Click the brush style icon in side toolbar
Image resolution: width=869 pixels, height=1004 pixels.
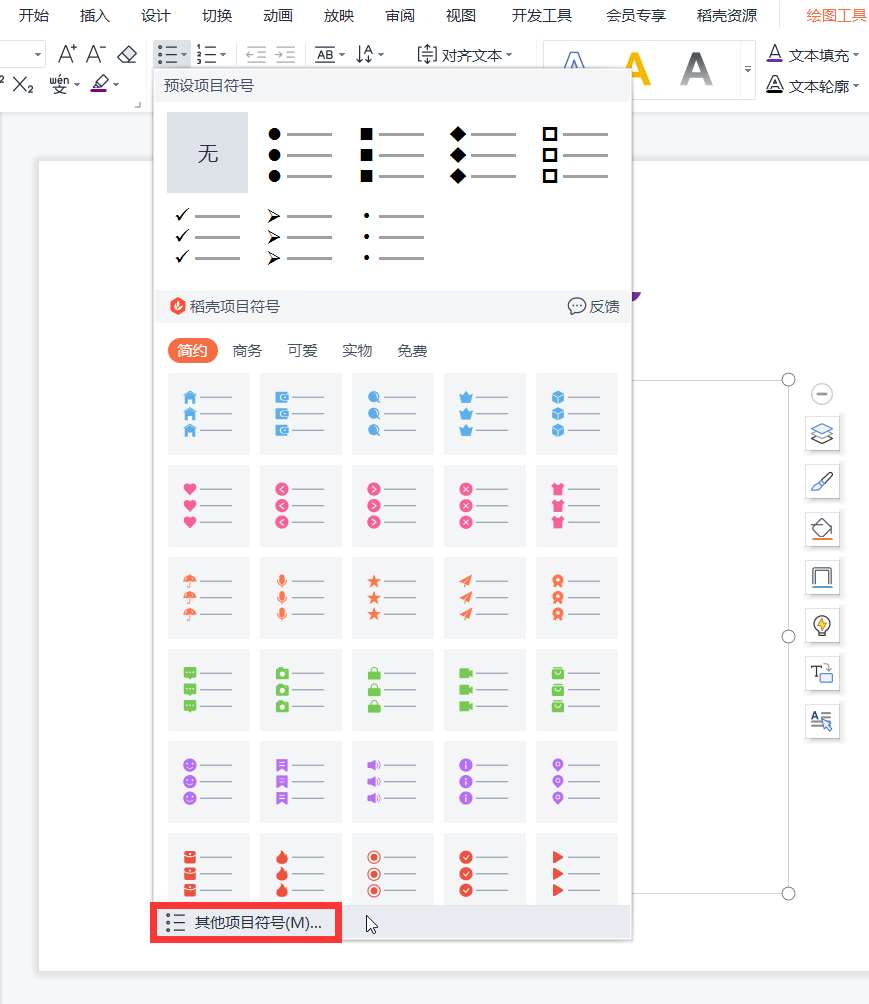pos(822,482)
